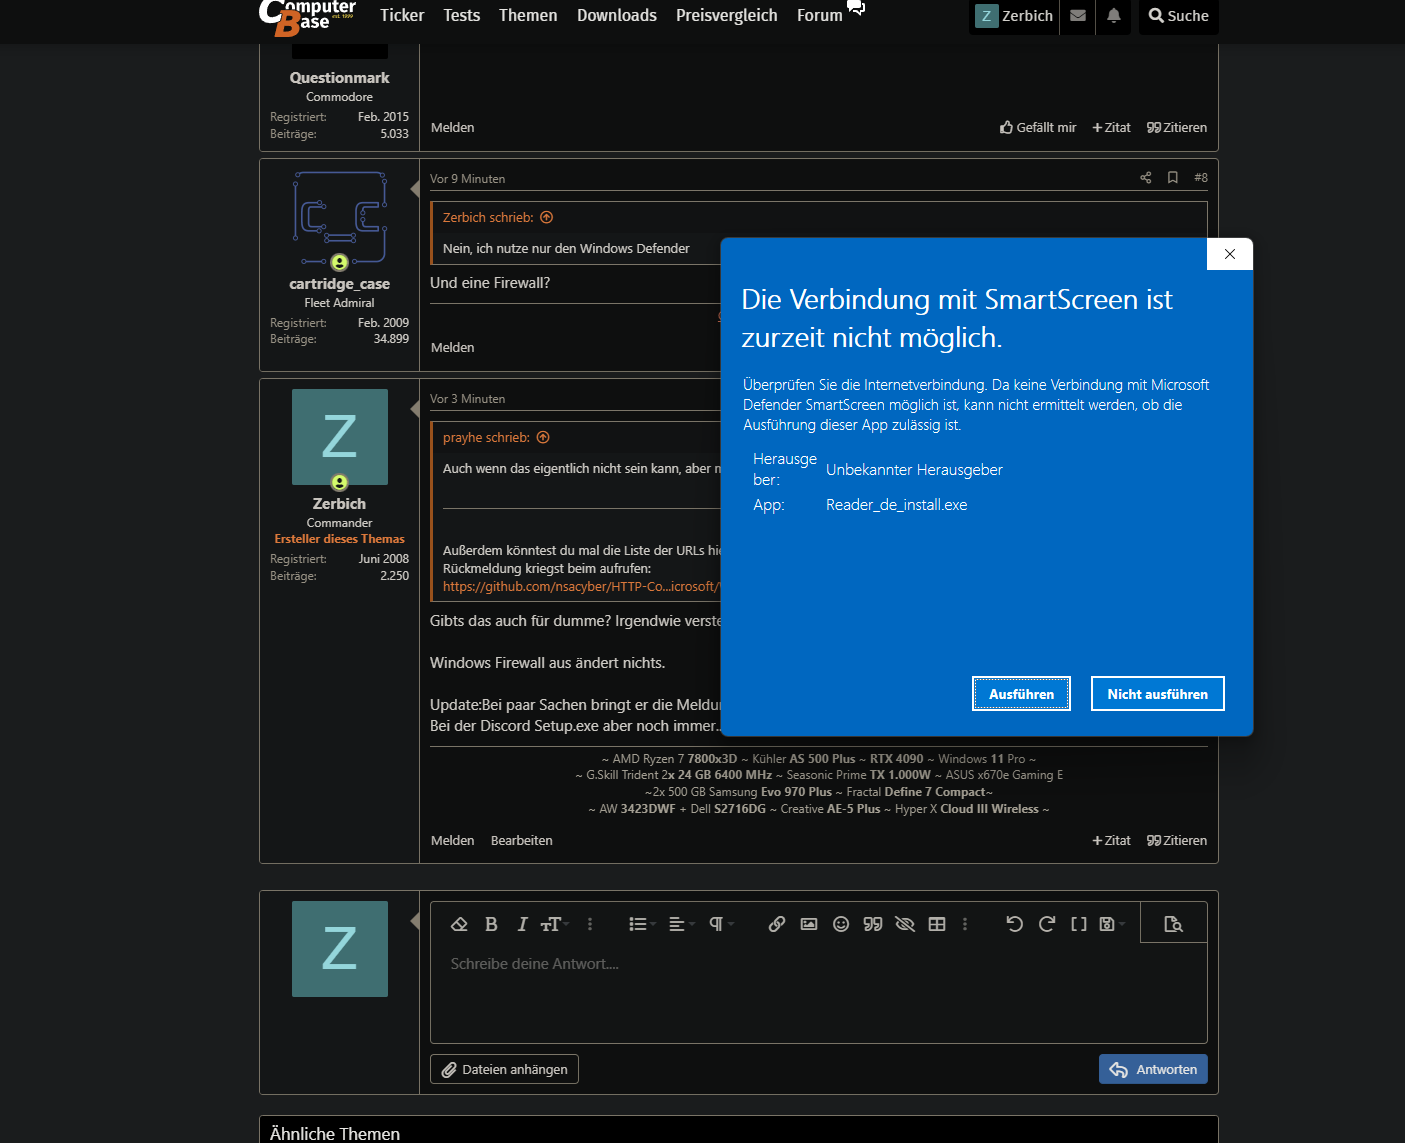Screen dimensions: 1405x1143
Task: Open the Downloads menu
Action: click(617, 15)
